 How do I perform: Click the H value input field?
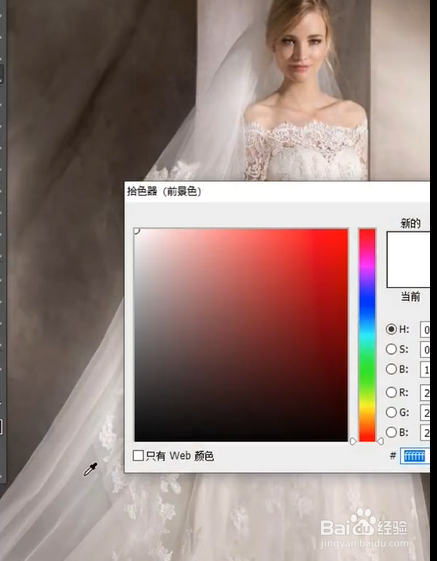click(x=425, y=330)
